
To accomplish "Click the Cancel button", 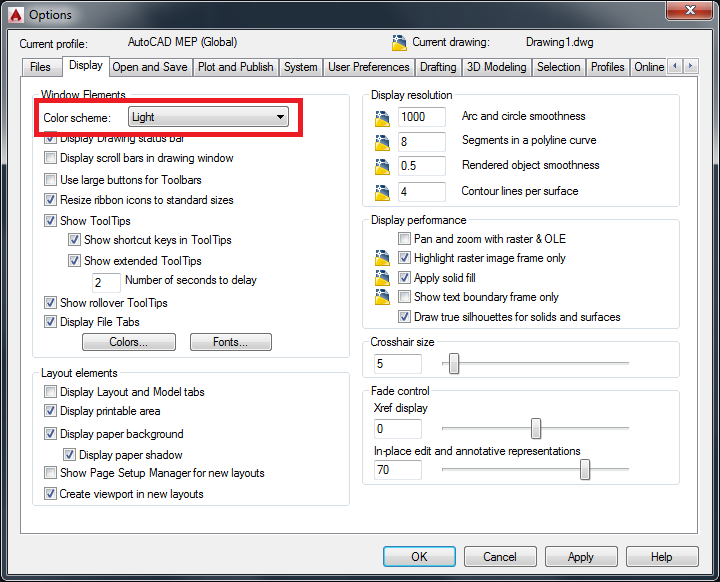I will point(500,557).
